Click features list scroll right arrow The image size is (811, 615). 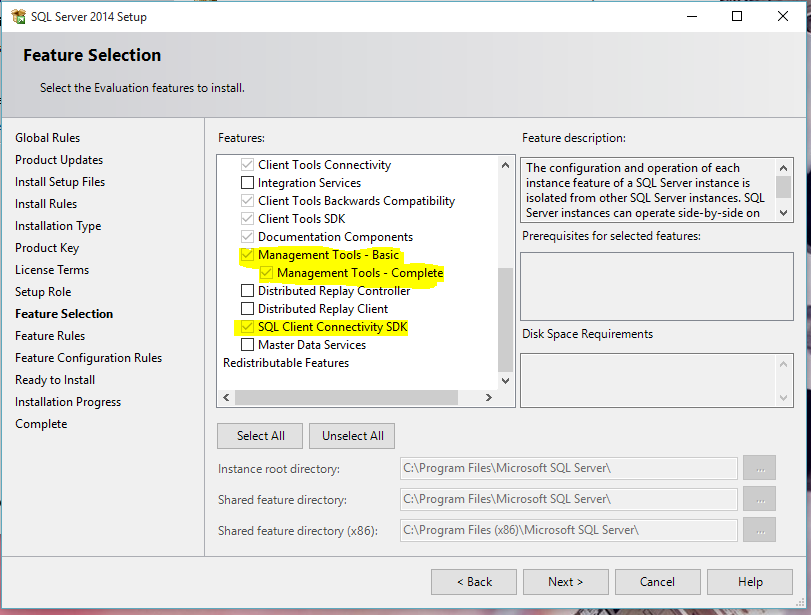489,397
